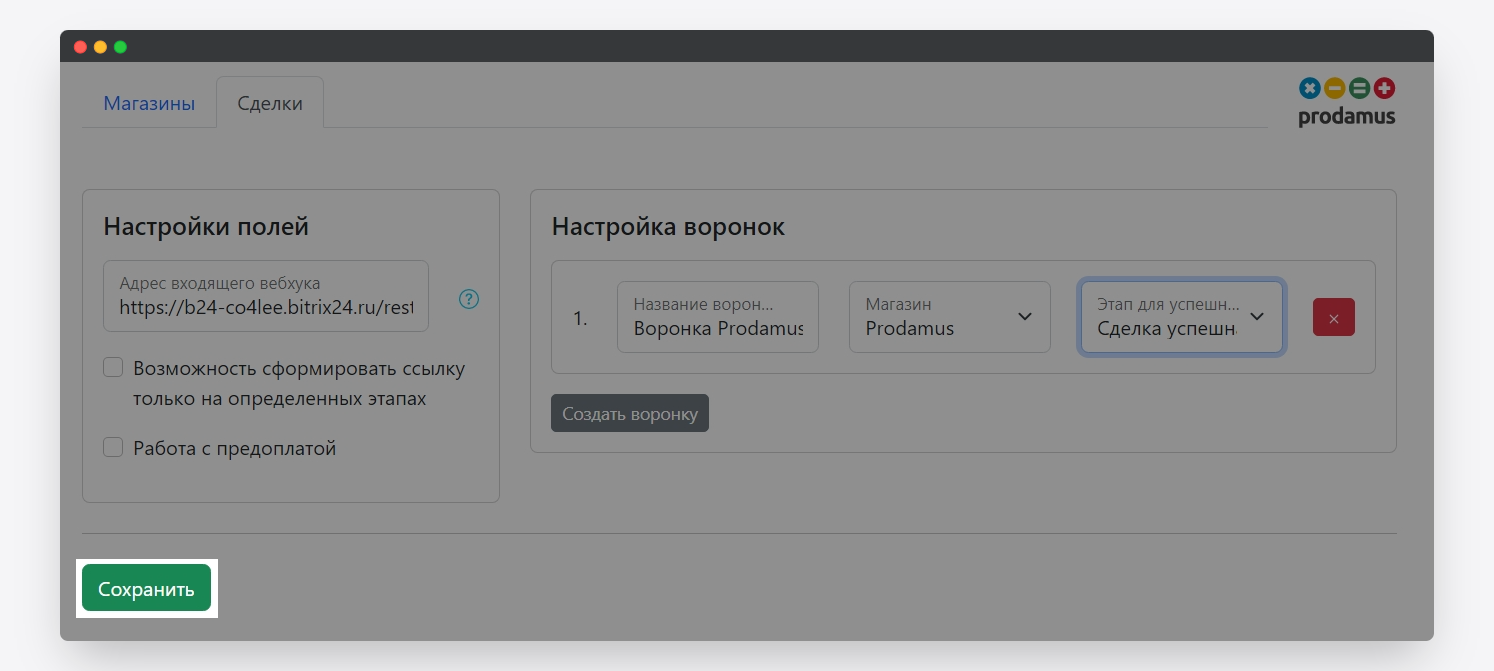Click yellow minus icon in Prodamus logo
The image size is (1494, 671).
(x=1334, y=89)
